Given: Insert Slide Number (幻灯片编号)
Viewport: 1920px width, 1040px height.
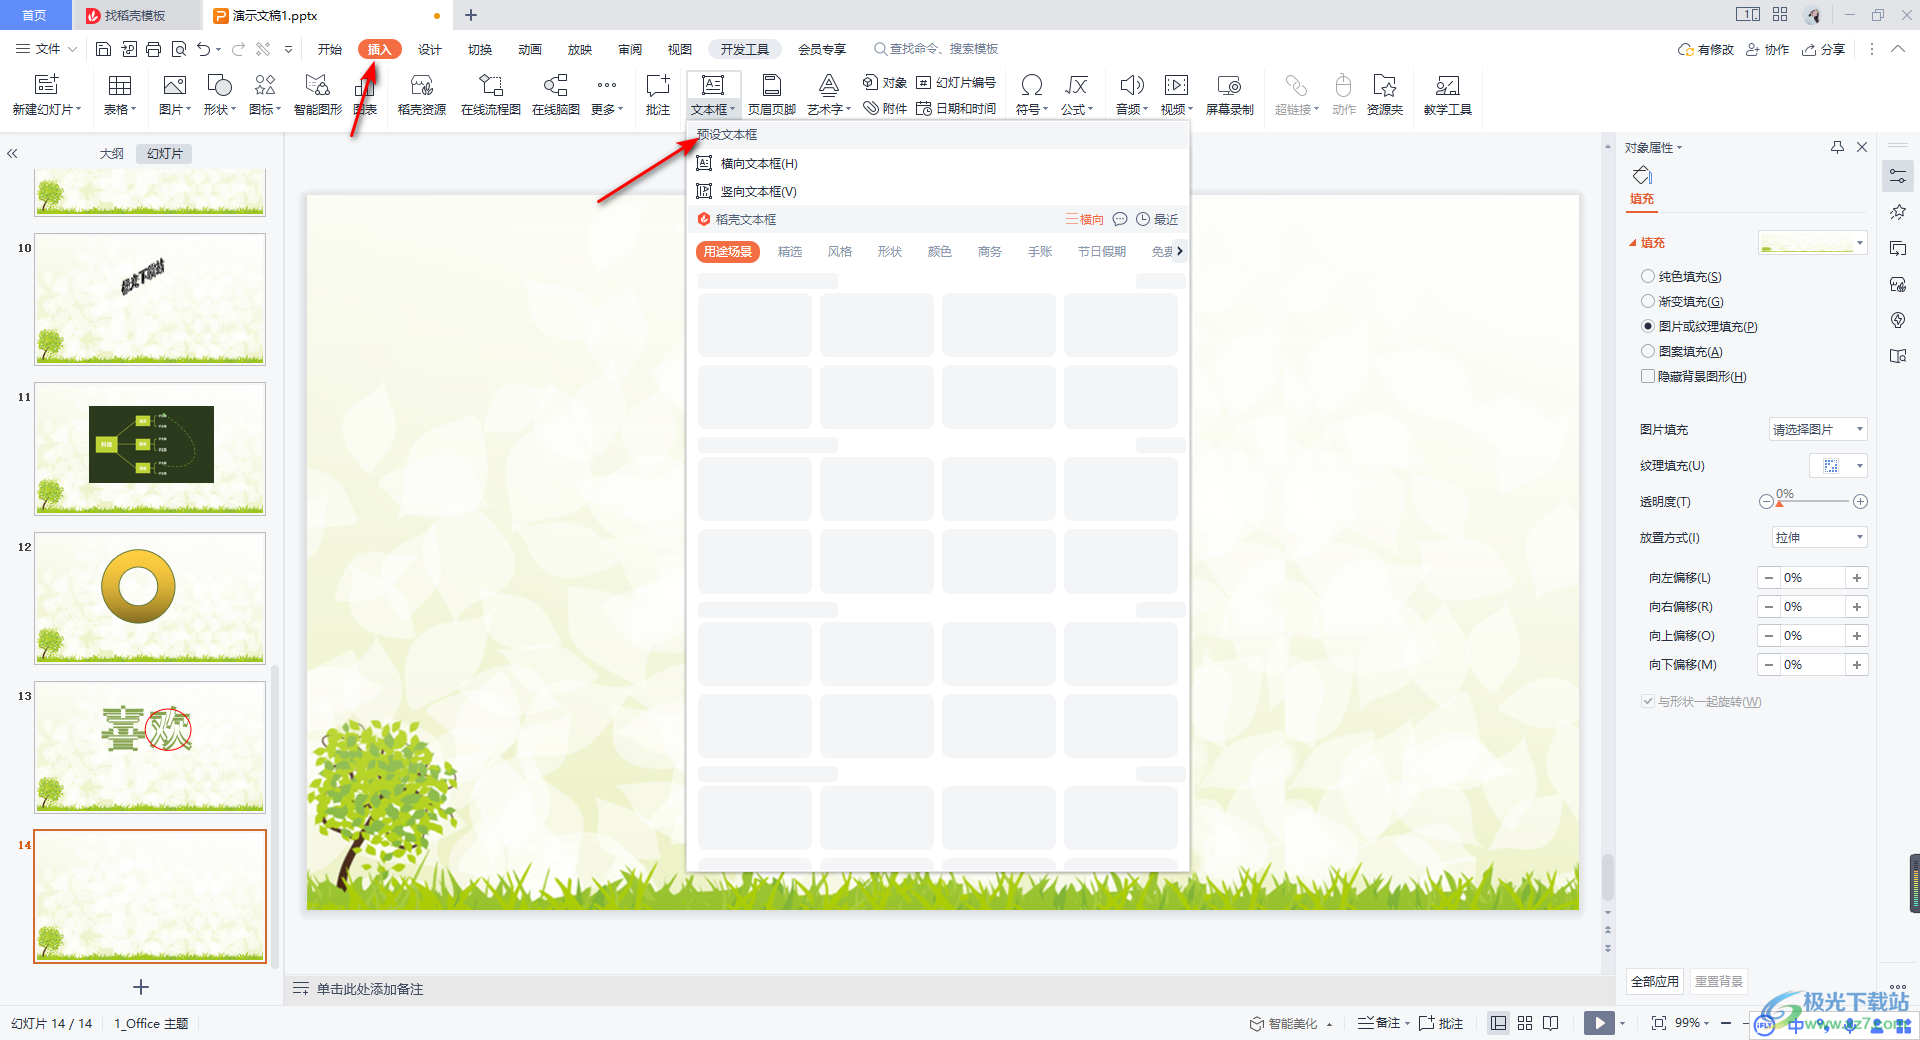Looking at the screenshot, I should point(956,82).
